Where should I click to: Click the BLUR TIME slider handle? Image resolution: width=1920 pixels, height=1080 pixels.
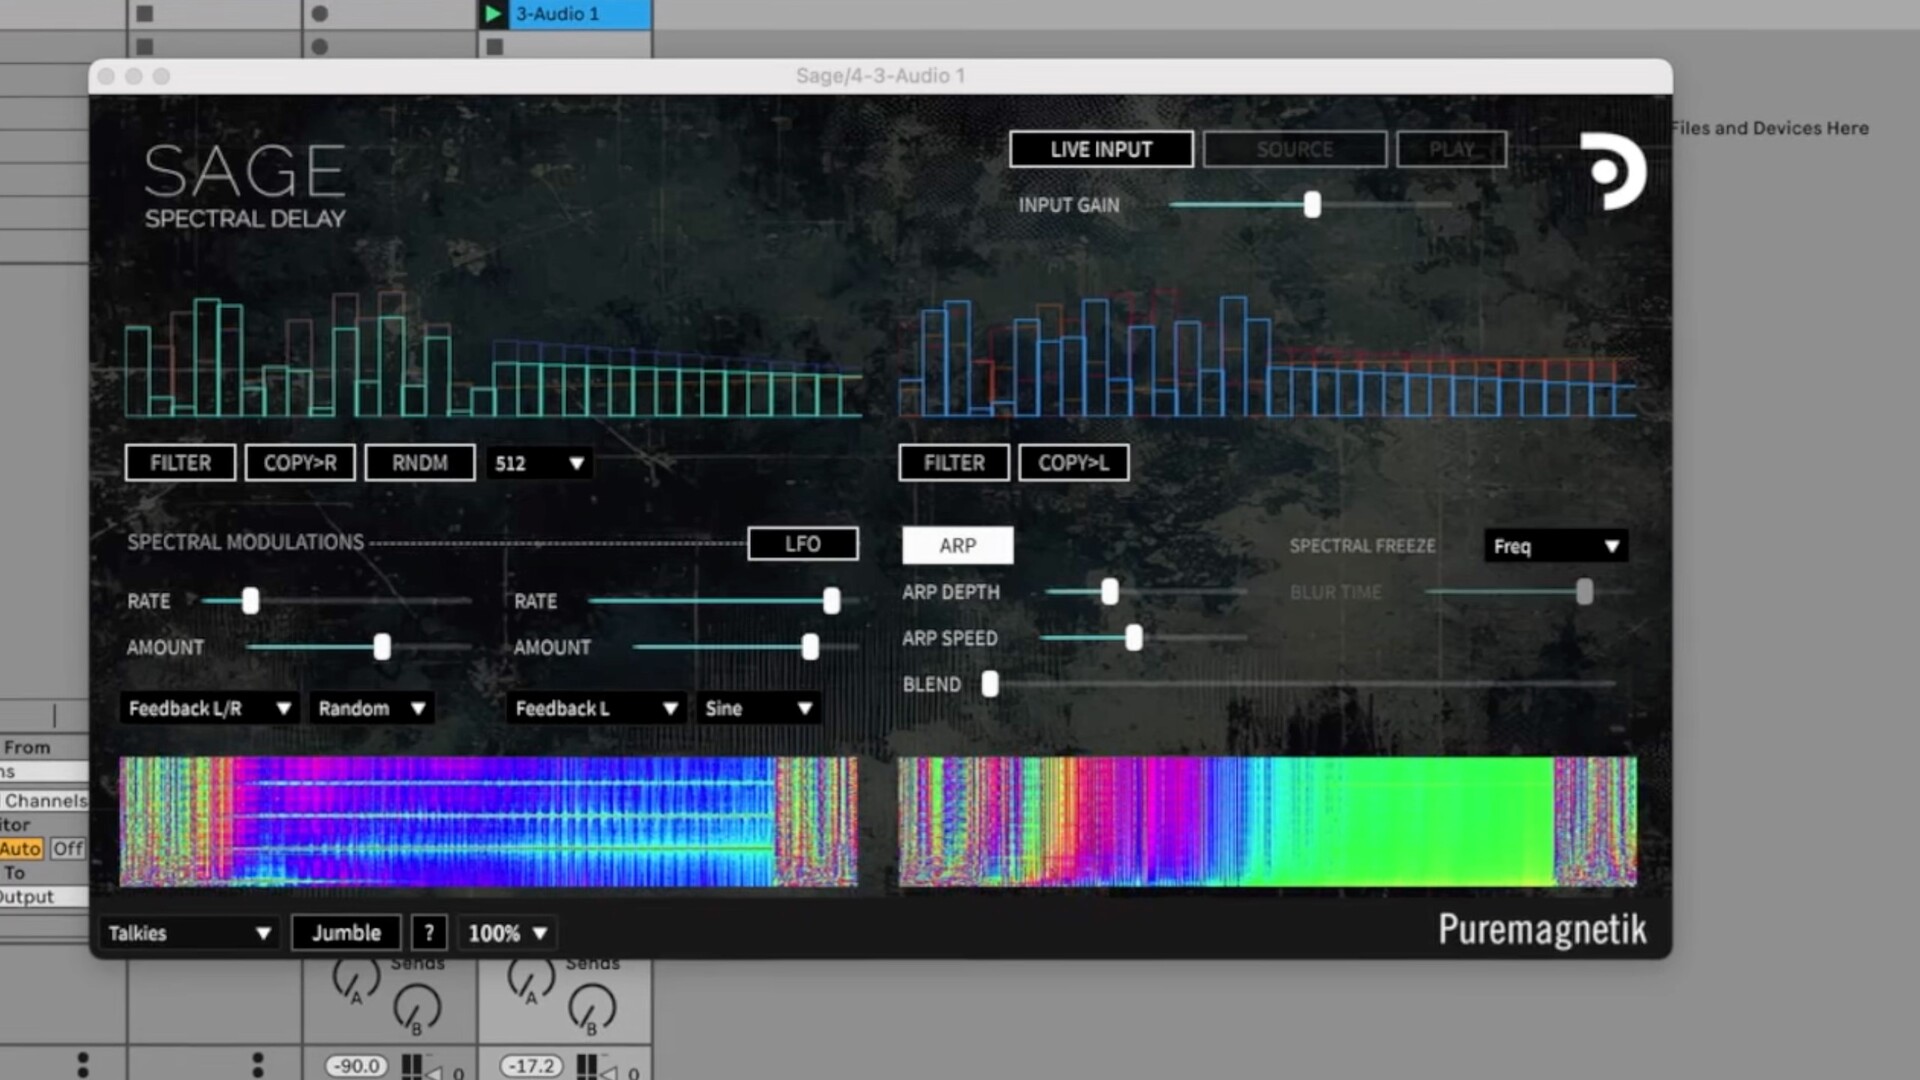1585,592
